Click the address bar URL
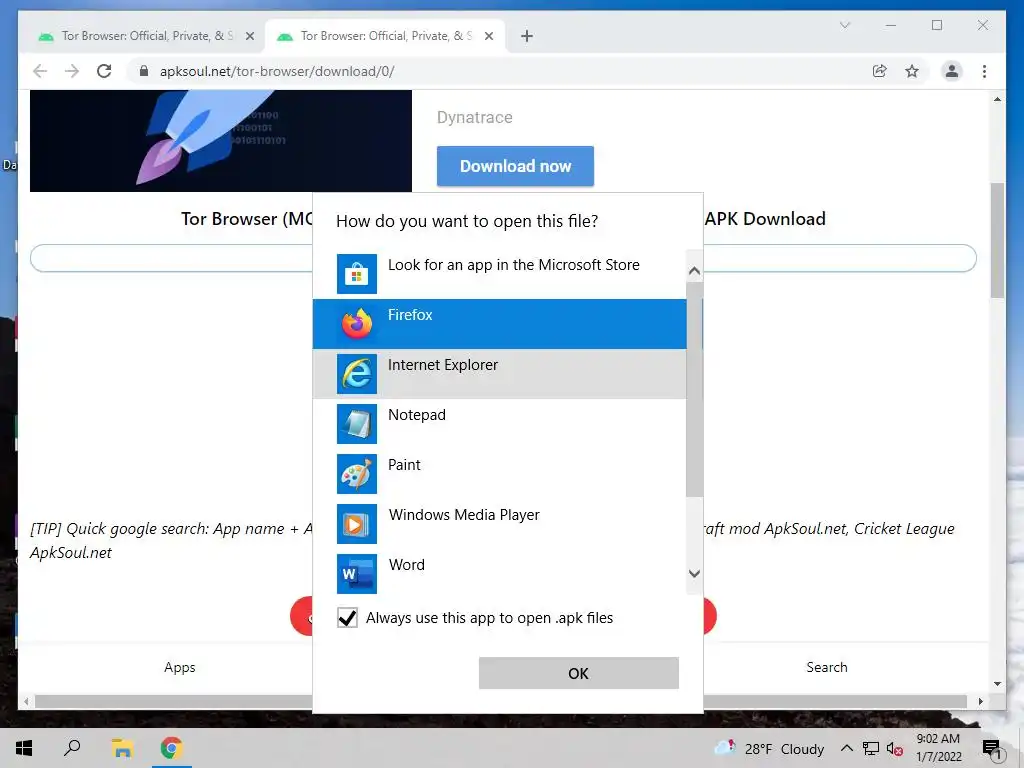 click(x=277, y=71)
